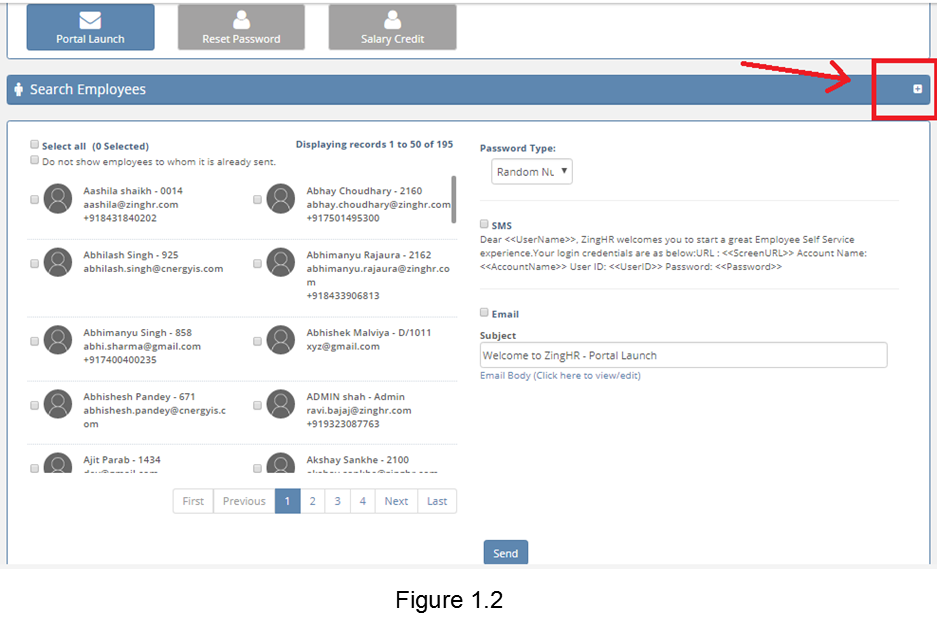Enable the SMS checkbox

click(x=484, y=224)
